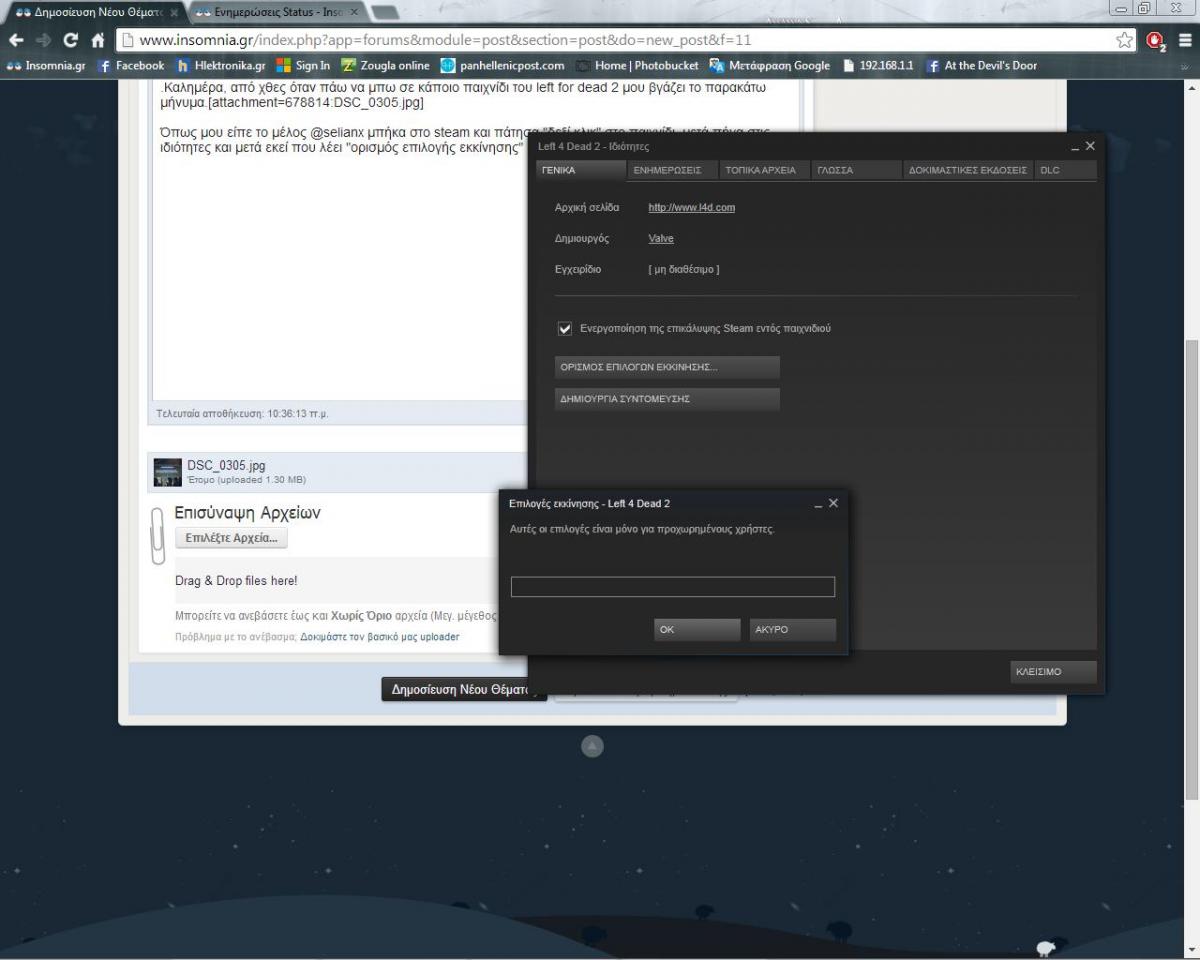The height and width of the screenshot is (960, 1200).
Task: Open the Chrome menu hamburger icon
Action: point(1185,40)
